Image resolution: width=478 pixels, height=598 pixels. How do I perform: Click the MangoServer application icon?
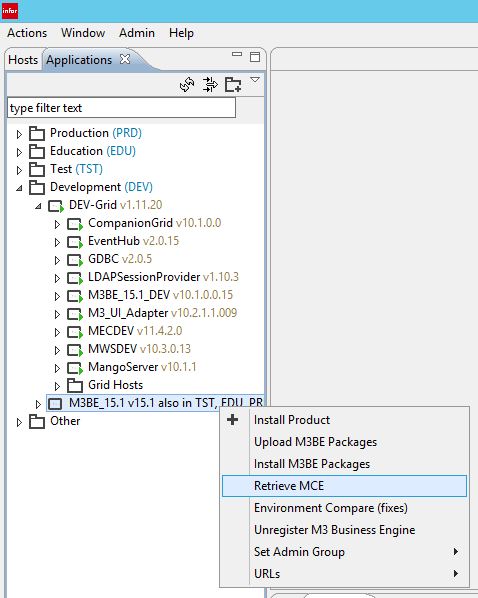coord(75,368)
